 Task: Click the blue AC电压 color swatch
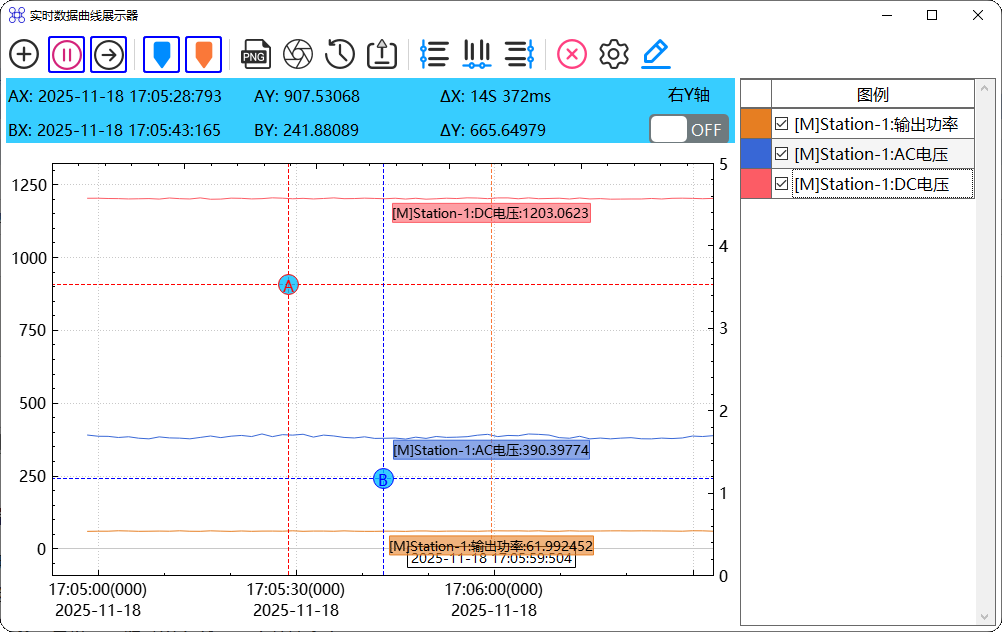(756, 153)
